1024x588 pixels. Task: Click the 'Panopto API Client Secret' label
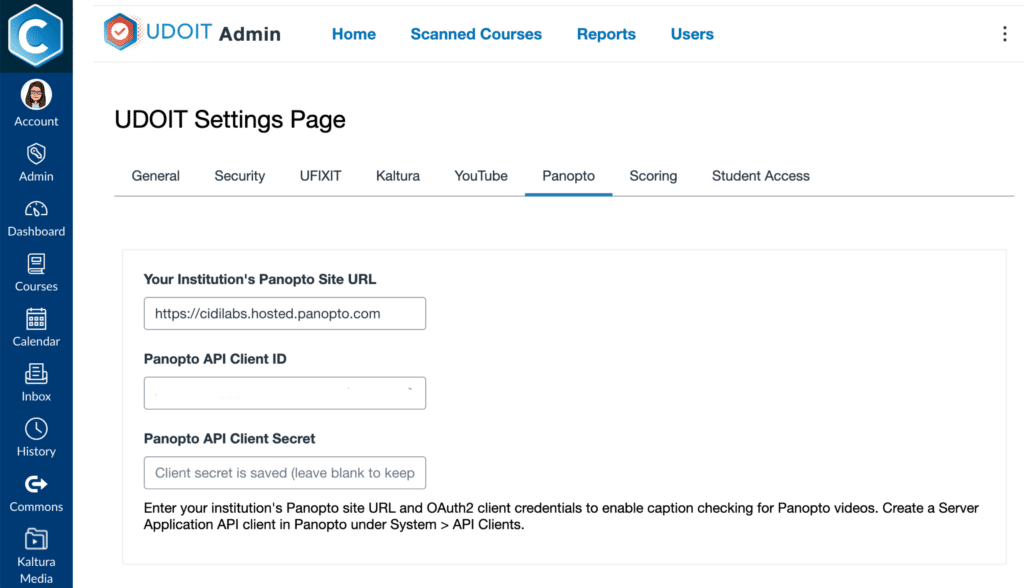[x=229, y=438]
